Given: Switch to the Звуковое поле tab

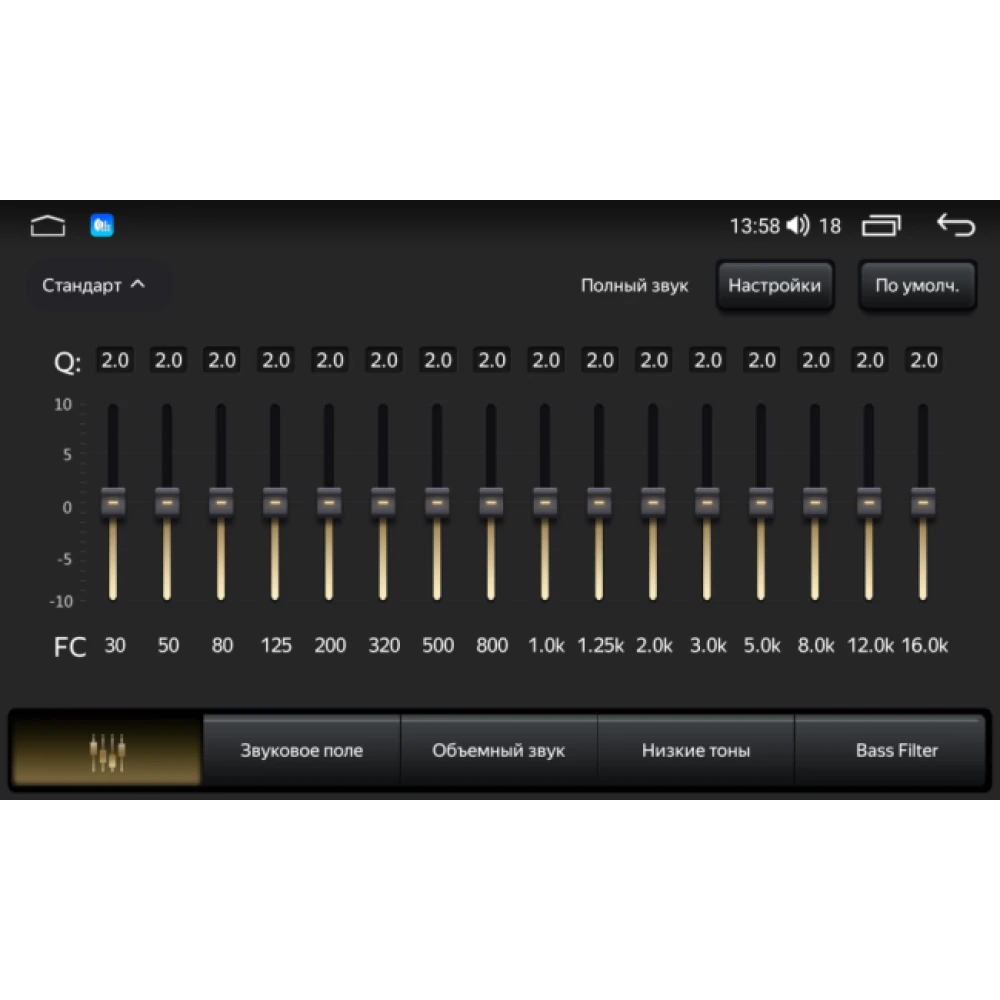Looking at the screenshot, I should 302,751.
